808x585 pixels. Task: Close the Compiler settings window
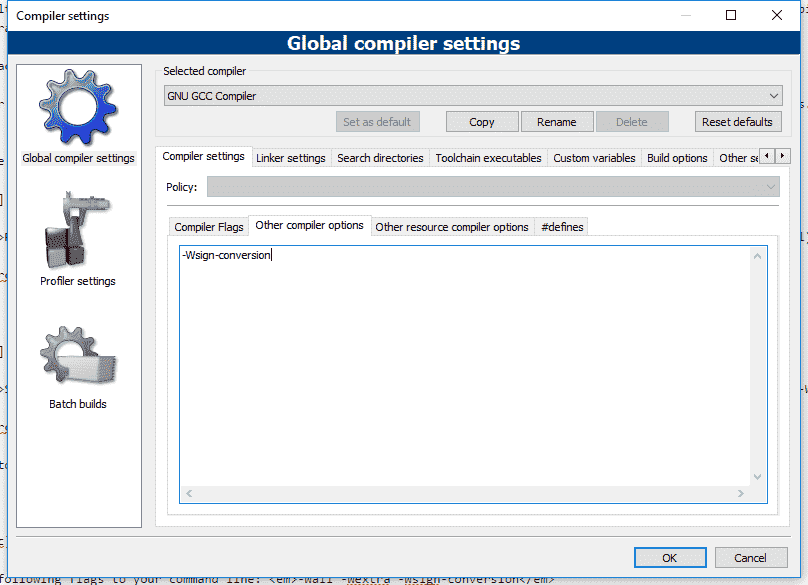click(x=777, y=15)
